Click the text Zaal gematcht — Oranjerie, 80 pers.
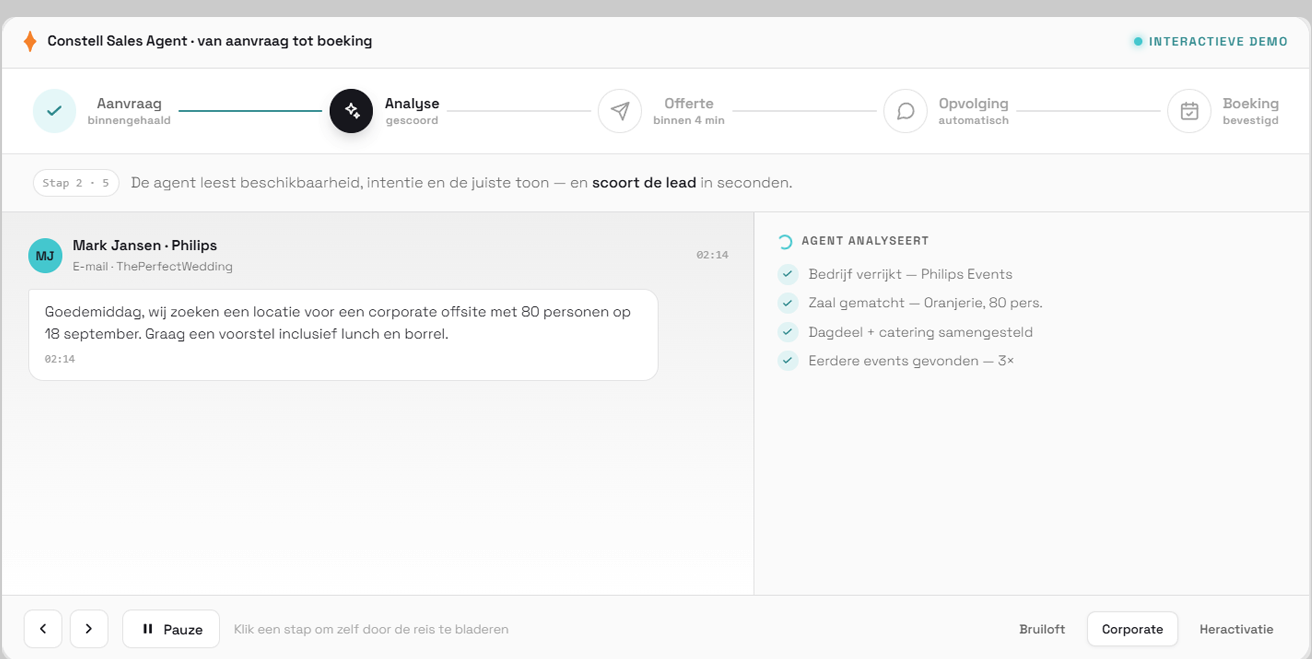This screenshot has width=1312, height=659. point(925,303)
